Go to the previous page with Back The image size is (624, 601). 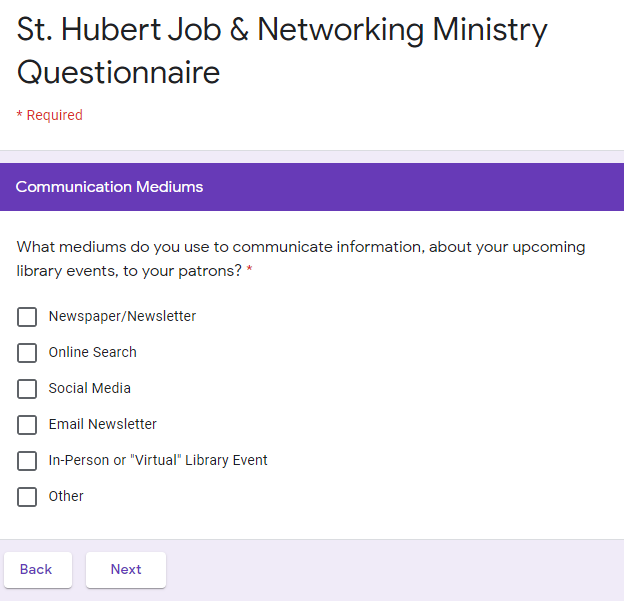click(36, 569)
